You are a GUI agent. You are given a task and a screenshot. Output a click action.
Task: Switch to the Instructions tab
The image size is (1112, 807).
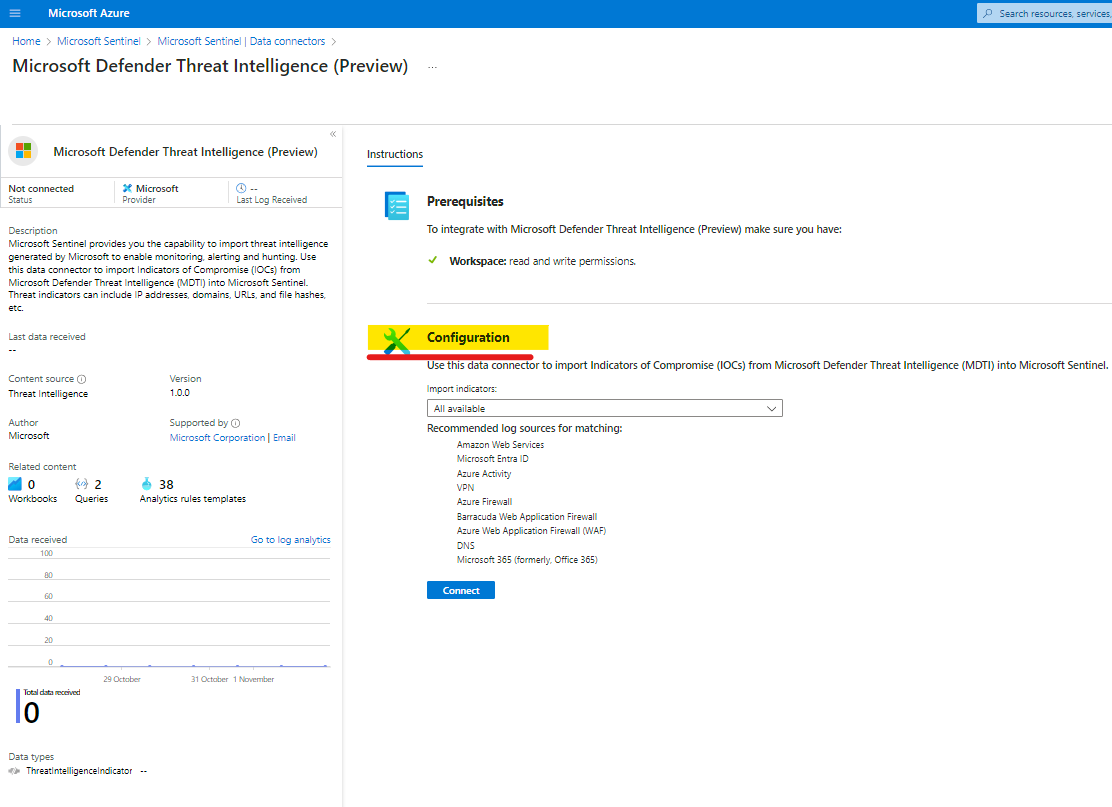click(395, 155)
